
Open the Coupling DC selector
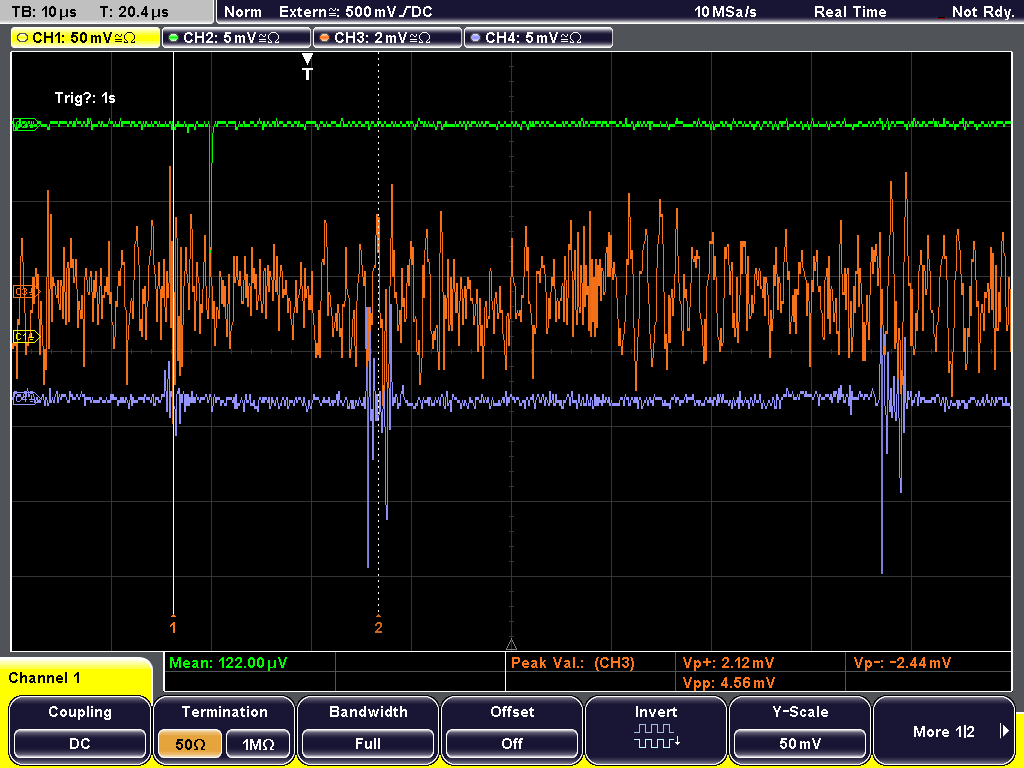click(80, 744)
